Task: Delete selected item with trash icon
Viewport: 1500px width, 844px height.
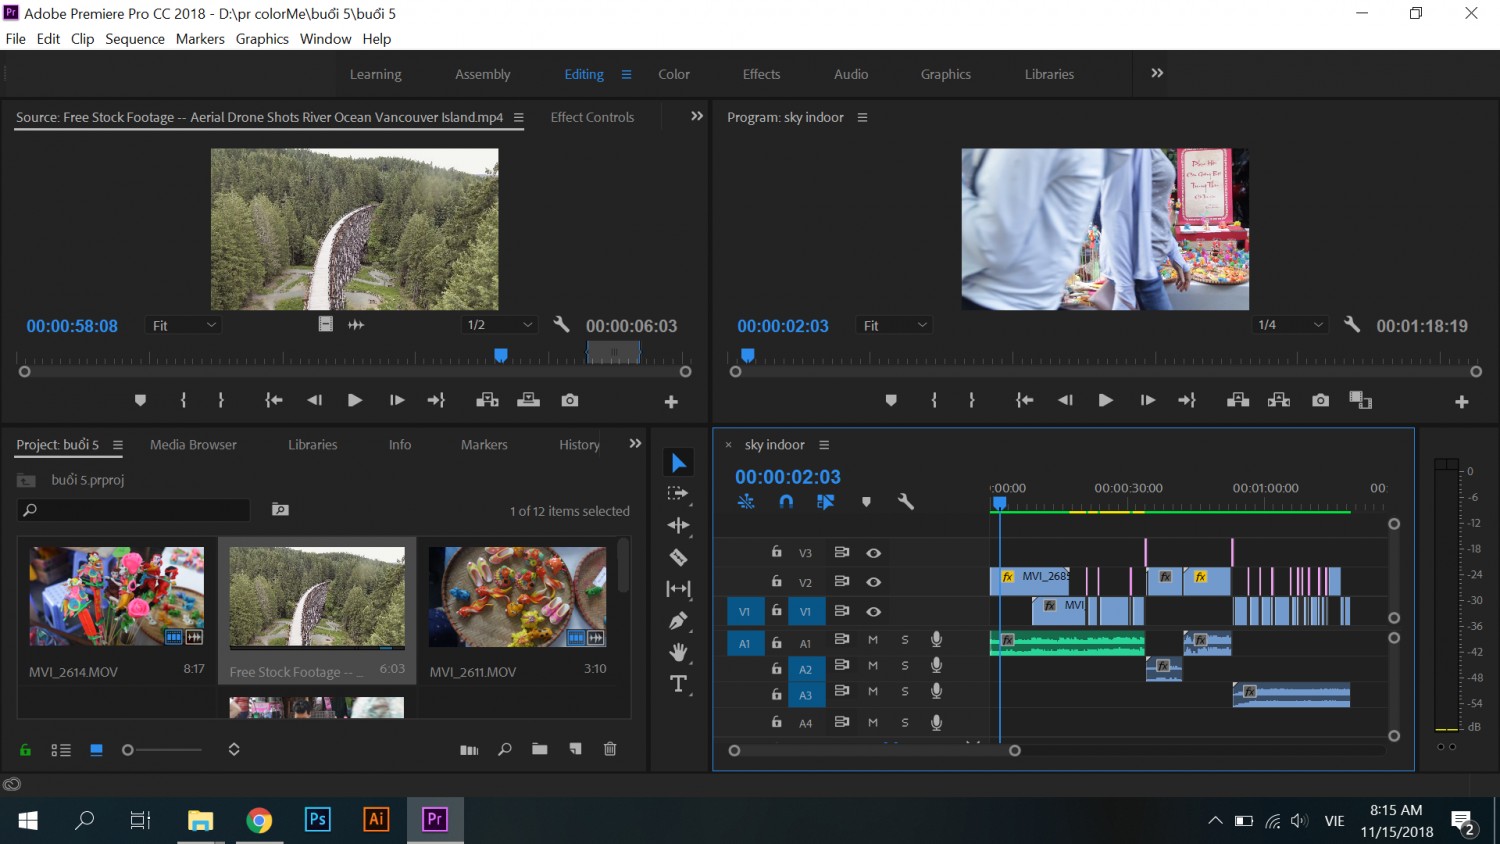Action: coord(610,749)
